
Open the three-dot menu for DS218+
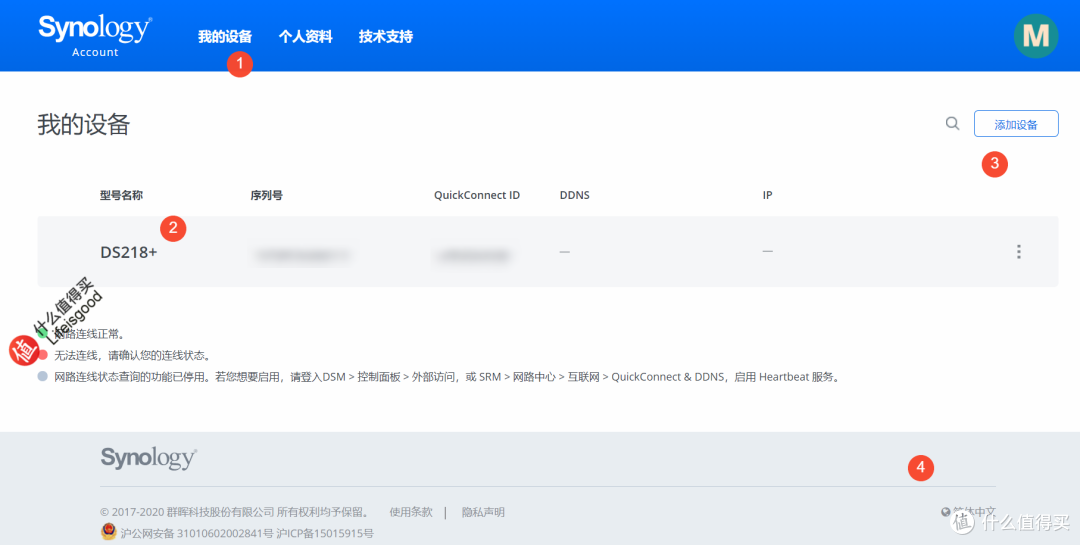click(x=1019, y=252)
